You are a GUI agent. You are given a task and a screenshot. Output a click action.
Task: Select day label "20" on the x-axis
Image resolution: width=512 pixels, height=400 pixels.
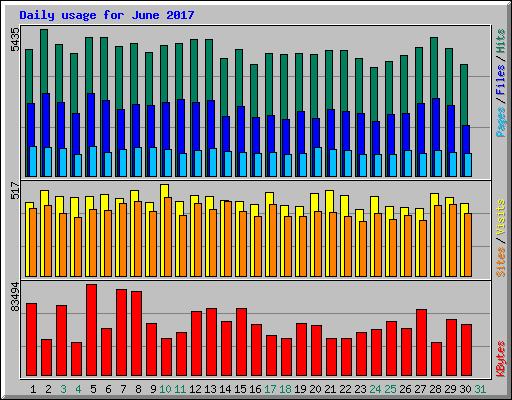[x=315, y=389]
